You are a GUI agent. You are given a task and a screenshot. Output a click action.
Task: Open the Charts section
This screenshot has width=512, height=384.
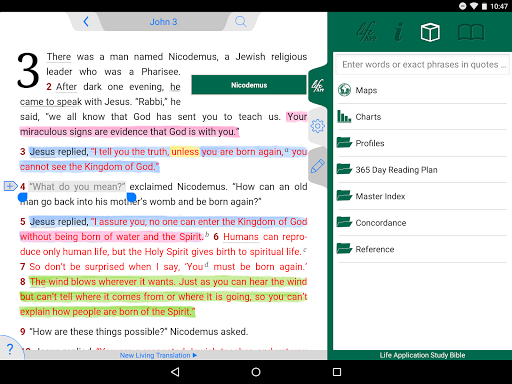tap(422, 117)
